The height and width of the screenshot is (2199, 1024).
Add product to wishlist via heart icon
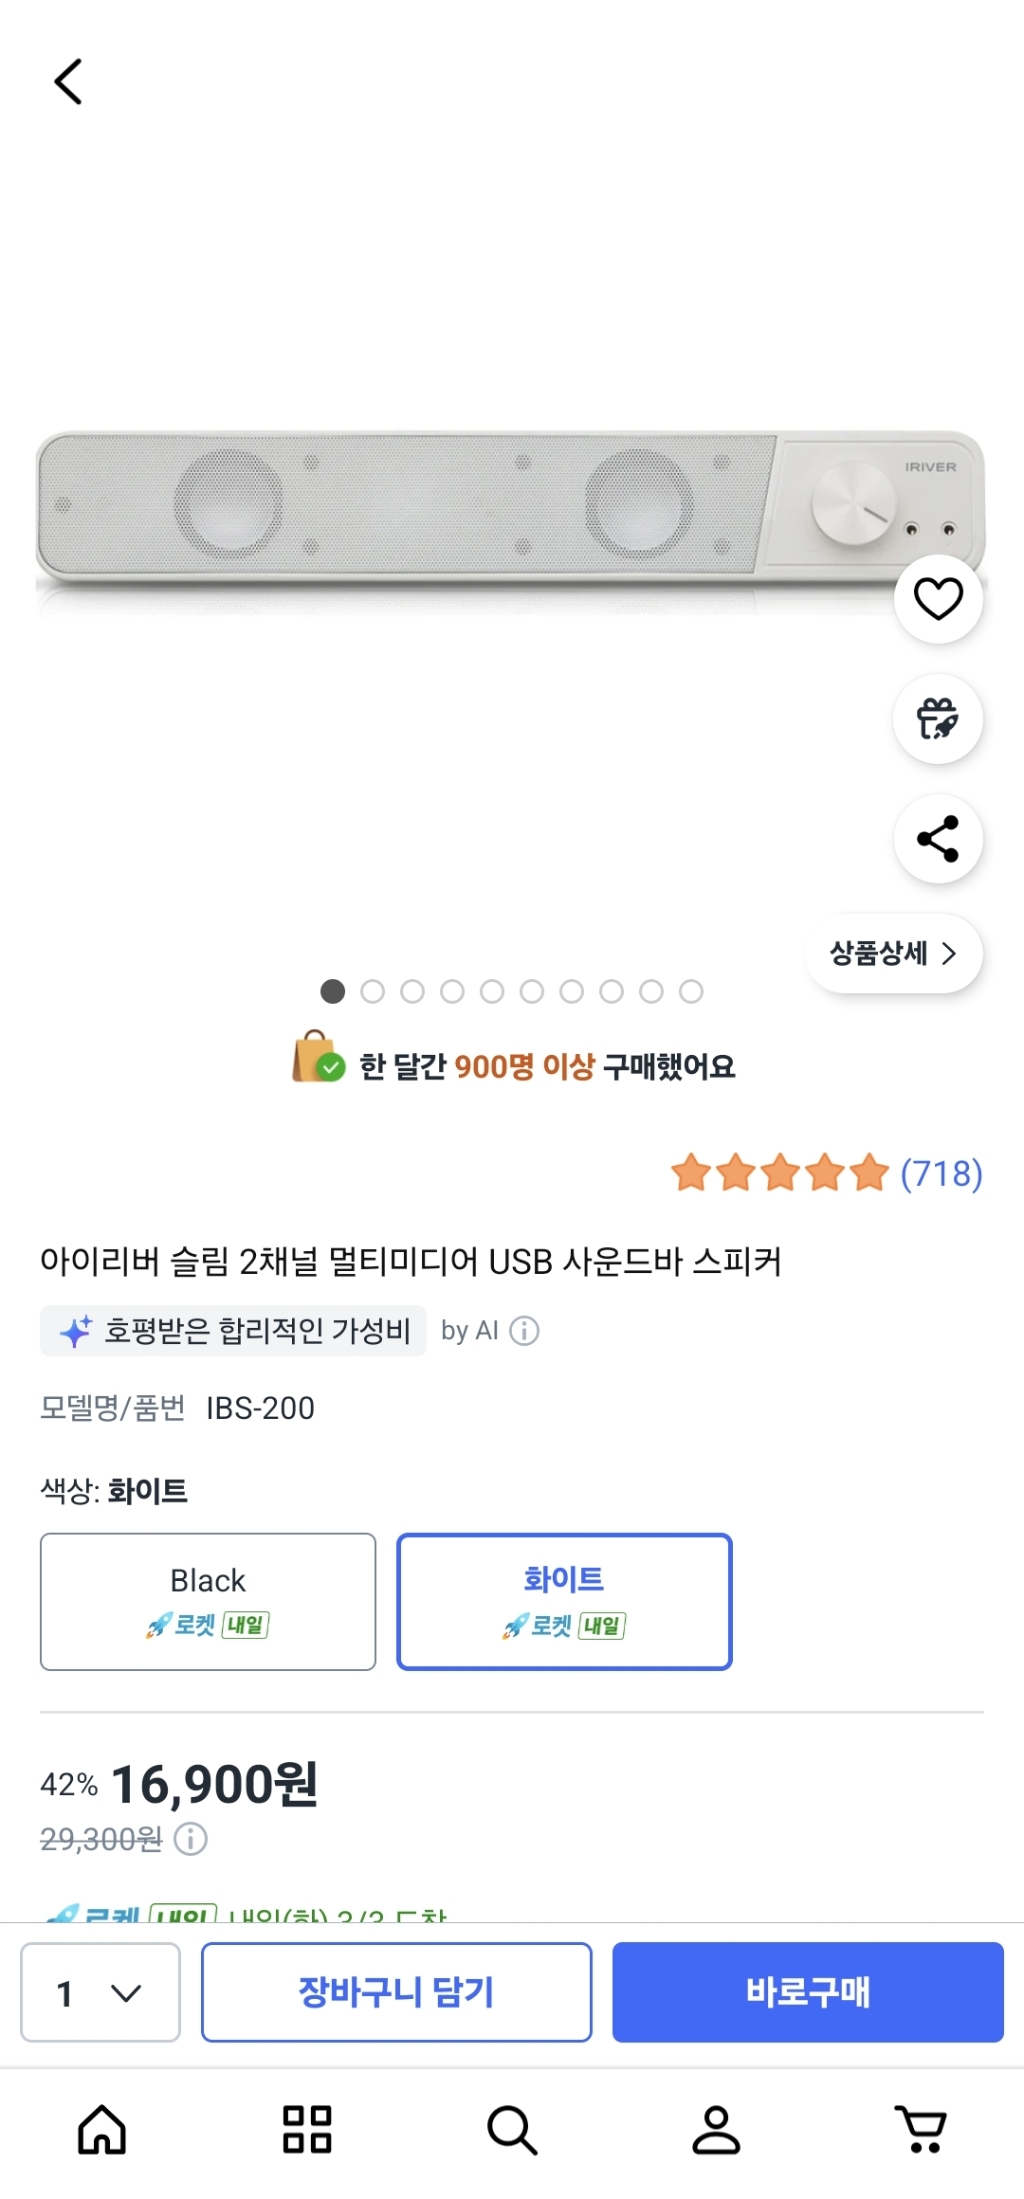pos(938,598)
